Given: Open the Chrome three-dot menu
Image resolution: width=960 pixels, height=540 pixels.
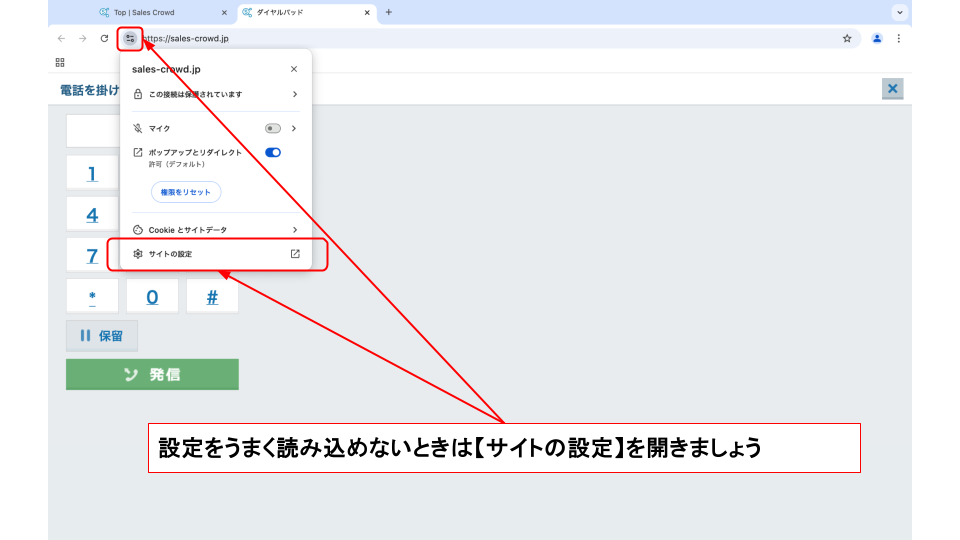Looking at the screenshot, I should click(898, 39).
